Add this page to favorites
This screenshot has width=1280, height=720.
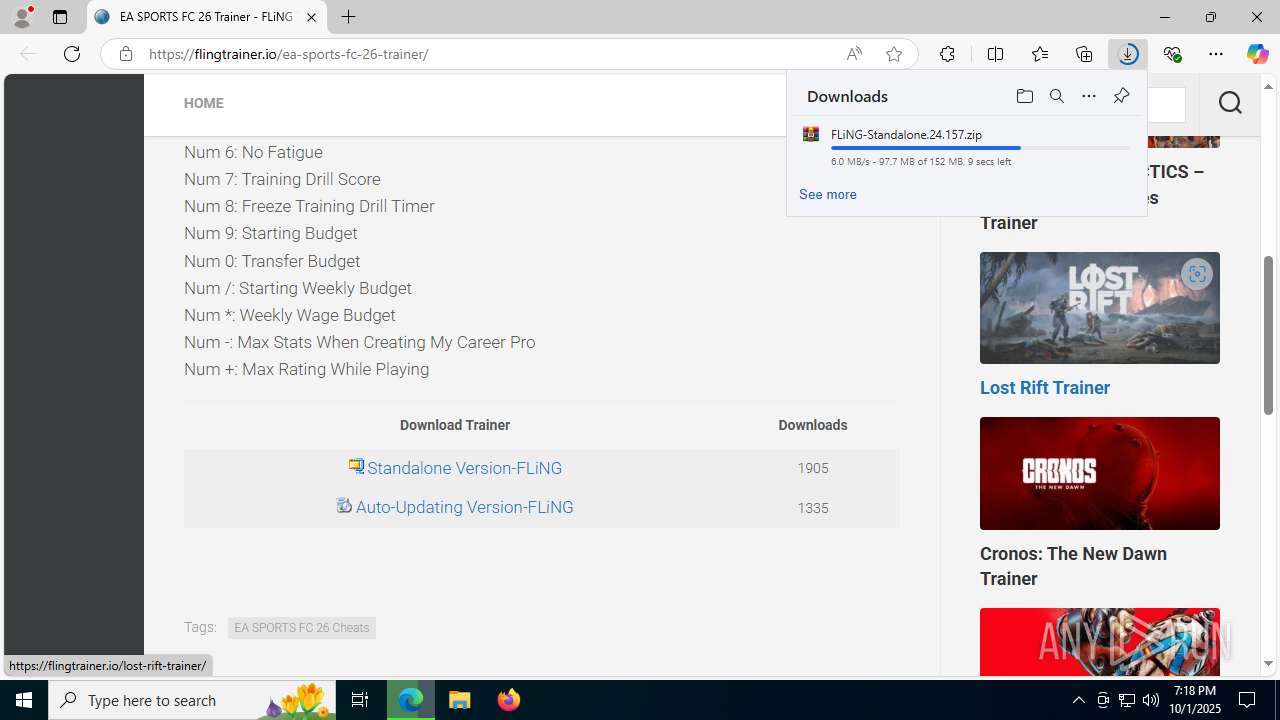tap(894, 54)
